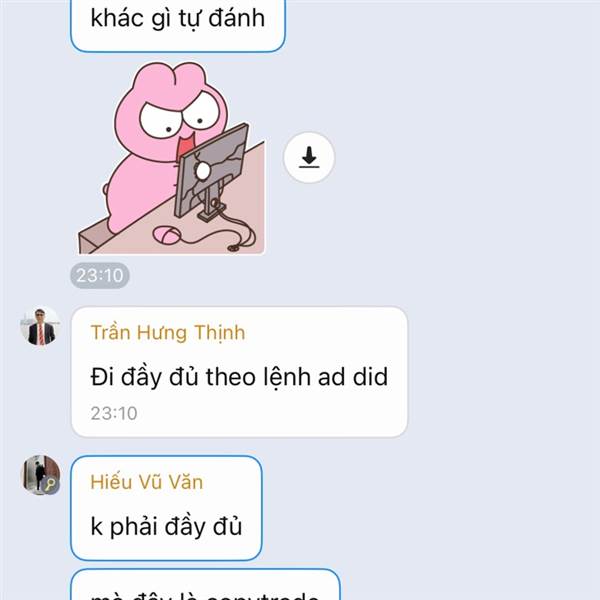
Task: Open Hiếu Vũ Văn's profile avatar
Action: [40, 475]
